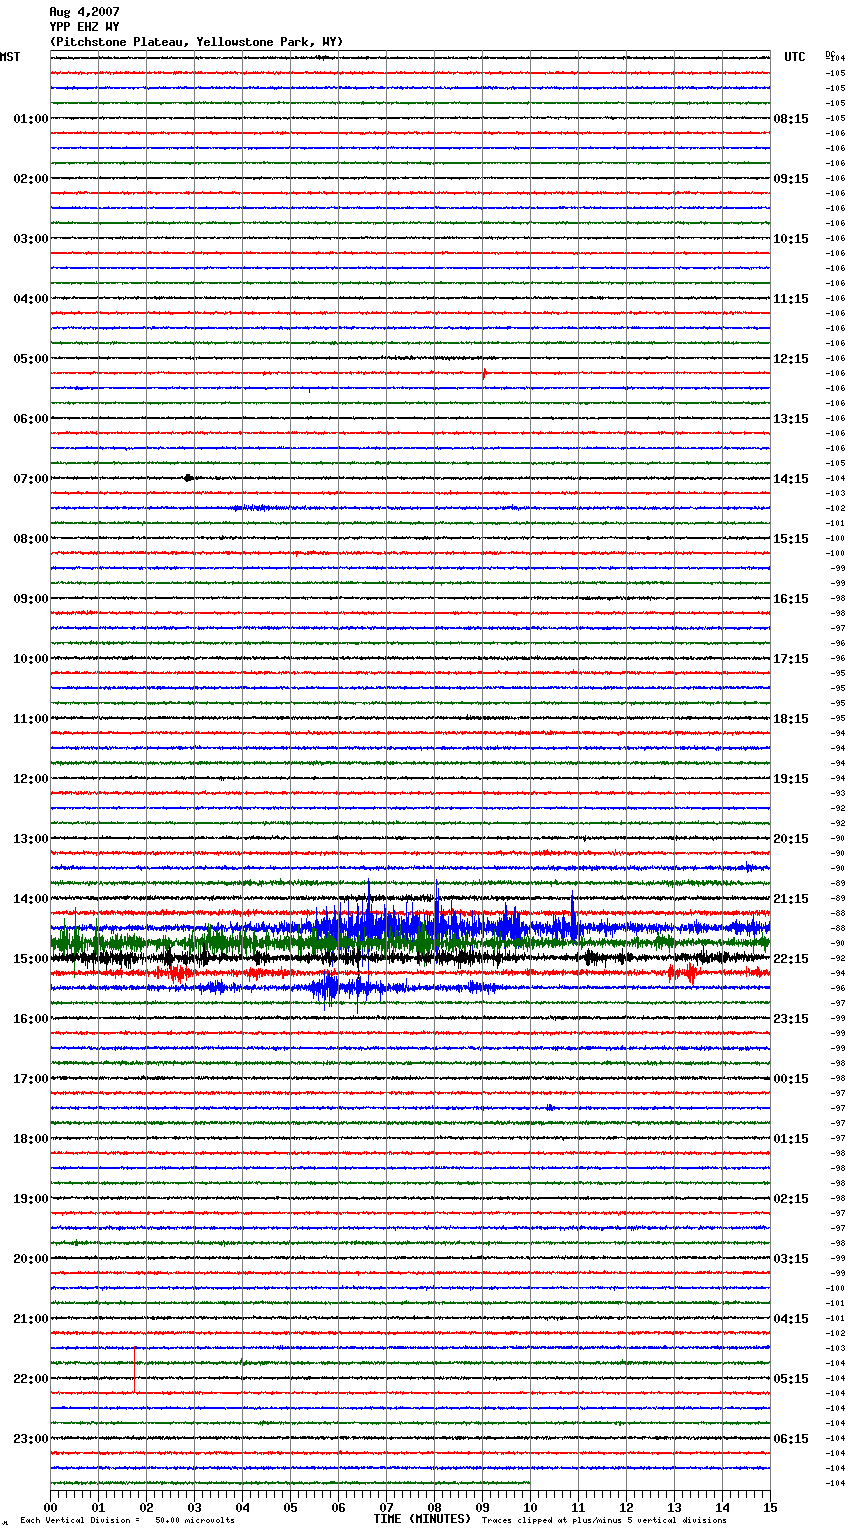Screen dimensions: 850x1534
Task: Select the 06:00 MST time label
Action: [x=30, y=419]
